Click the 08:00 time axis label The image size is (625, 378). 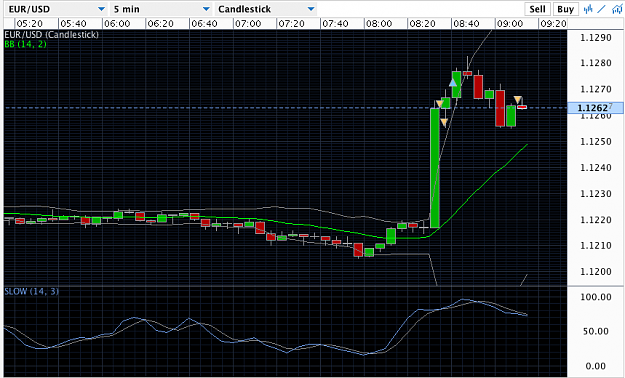point(379,24)
